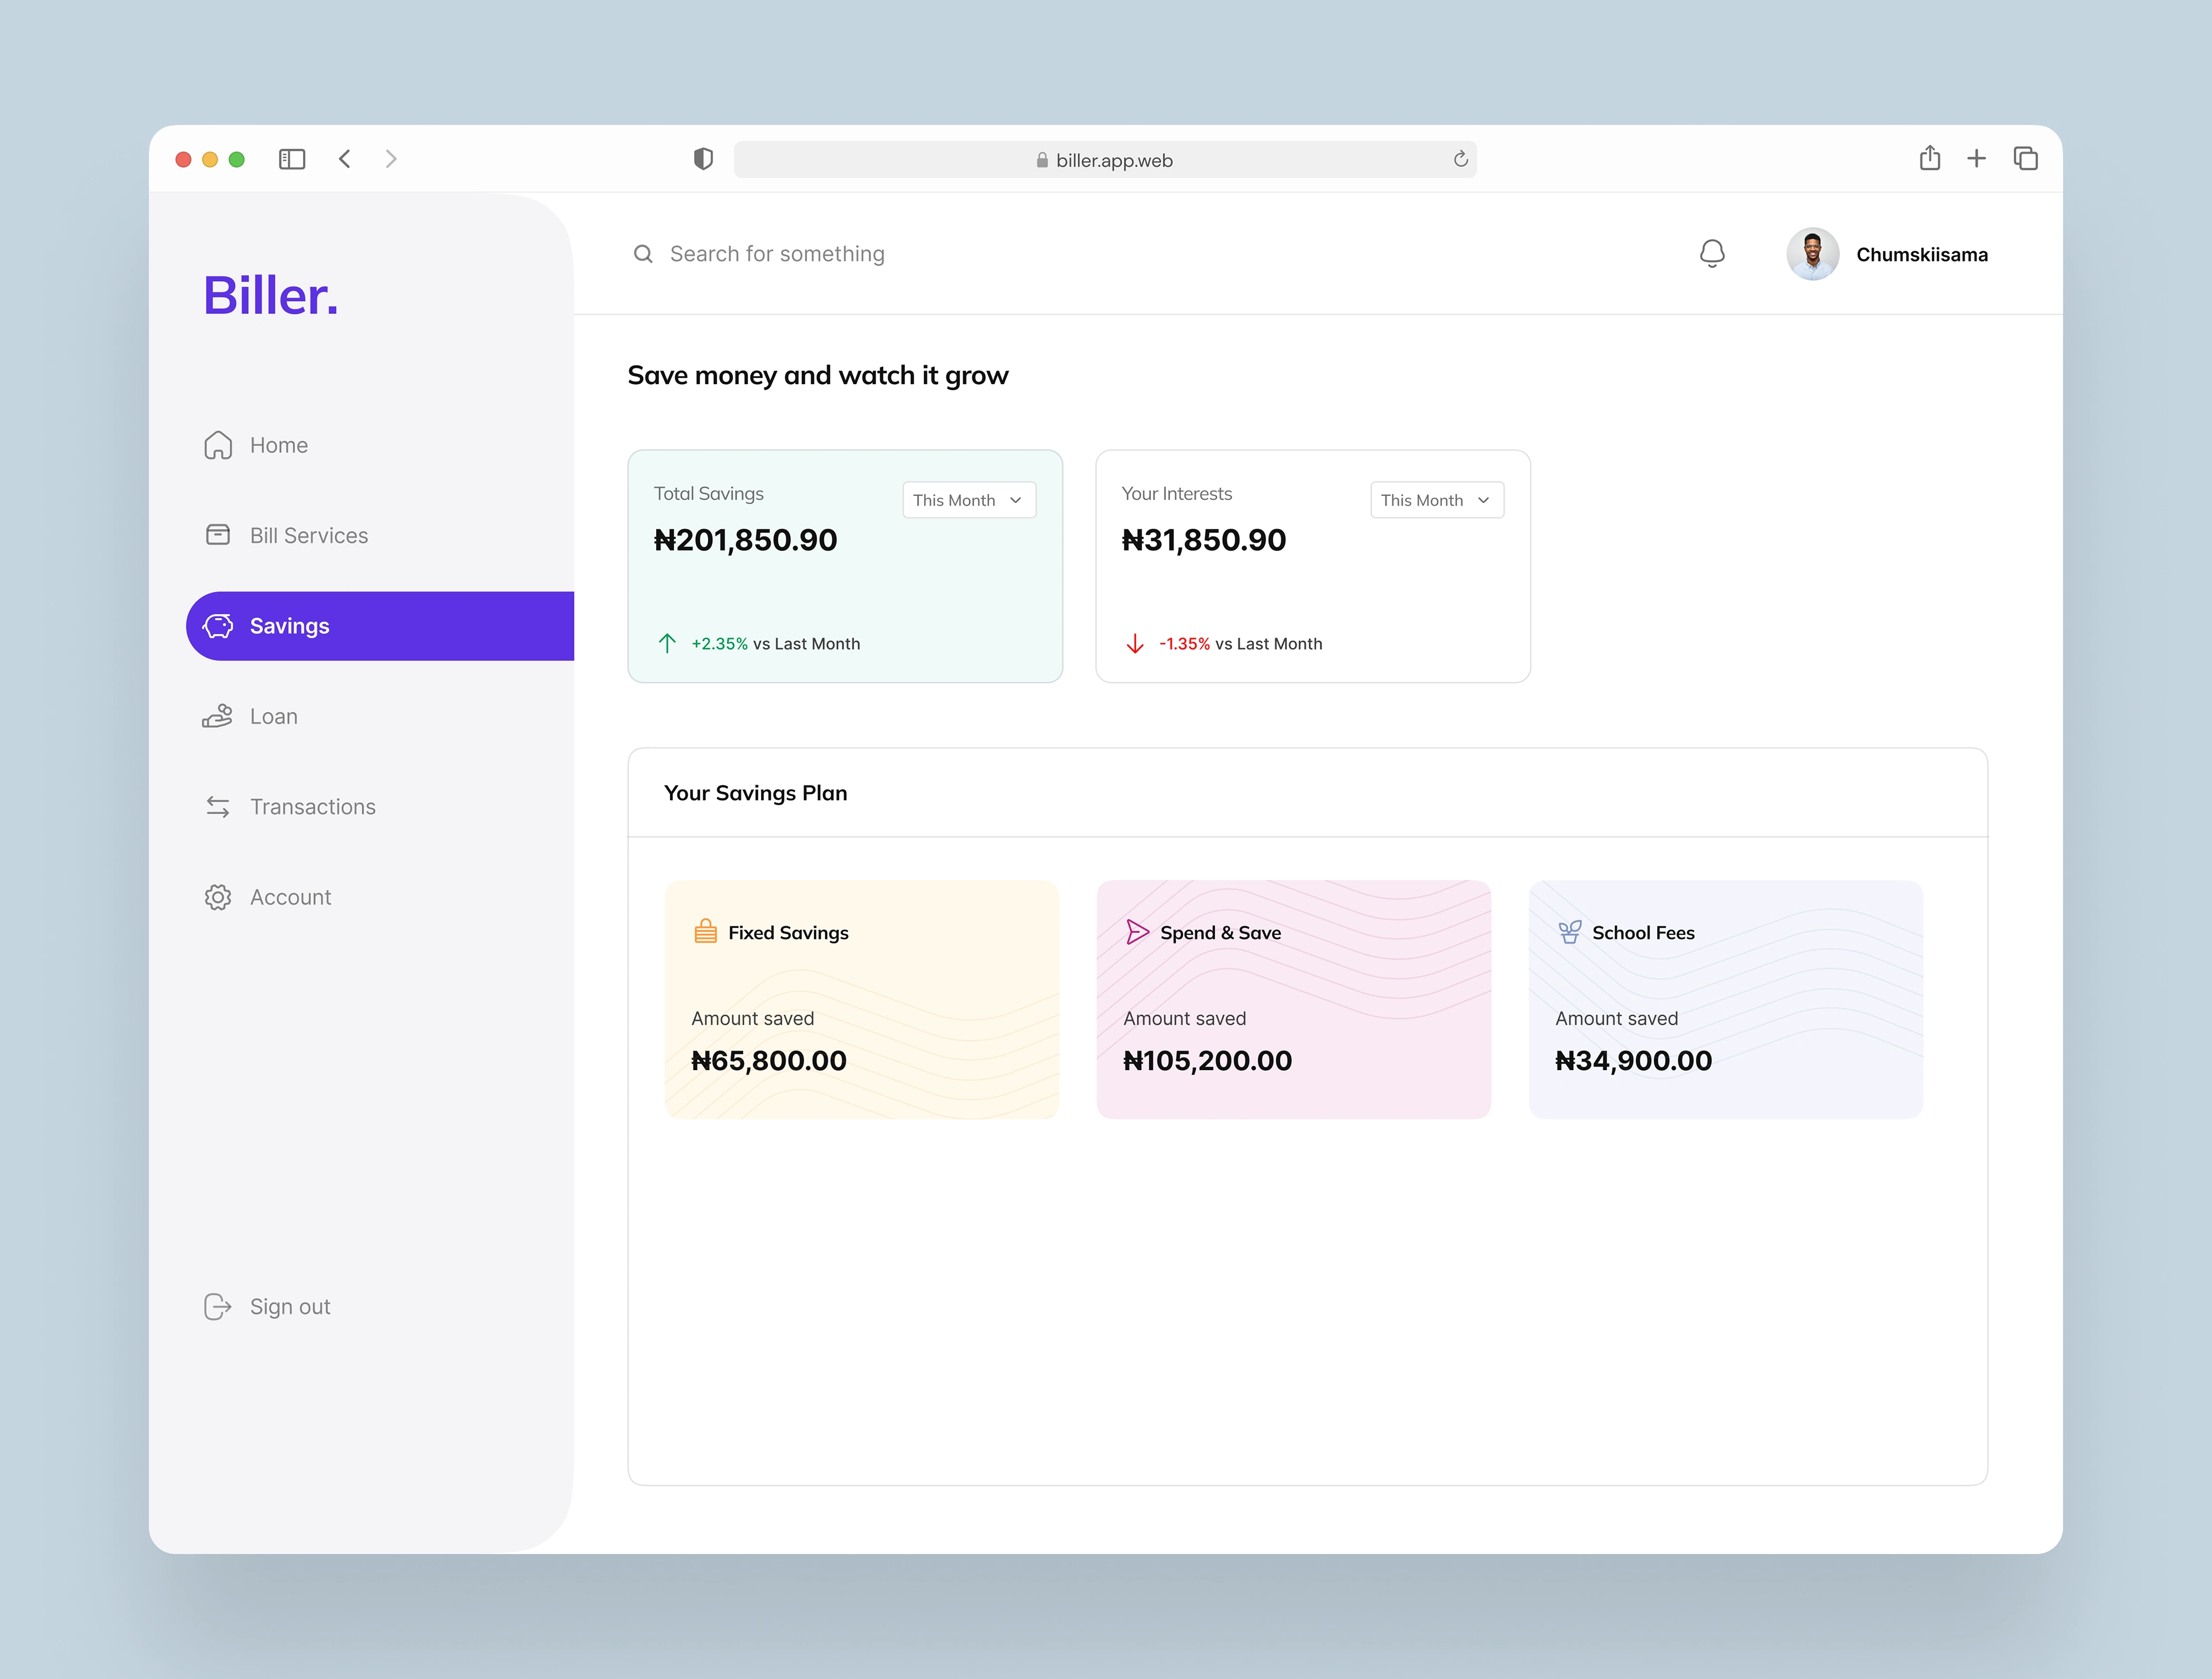Toggle browser sidebar panel icon
Viewport: 2212px width, 1679px height.
pyautogui.click(x=292, y=159)
